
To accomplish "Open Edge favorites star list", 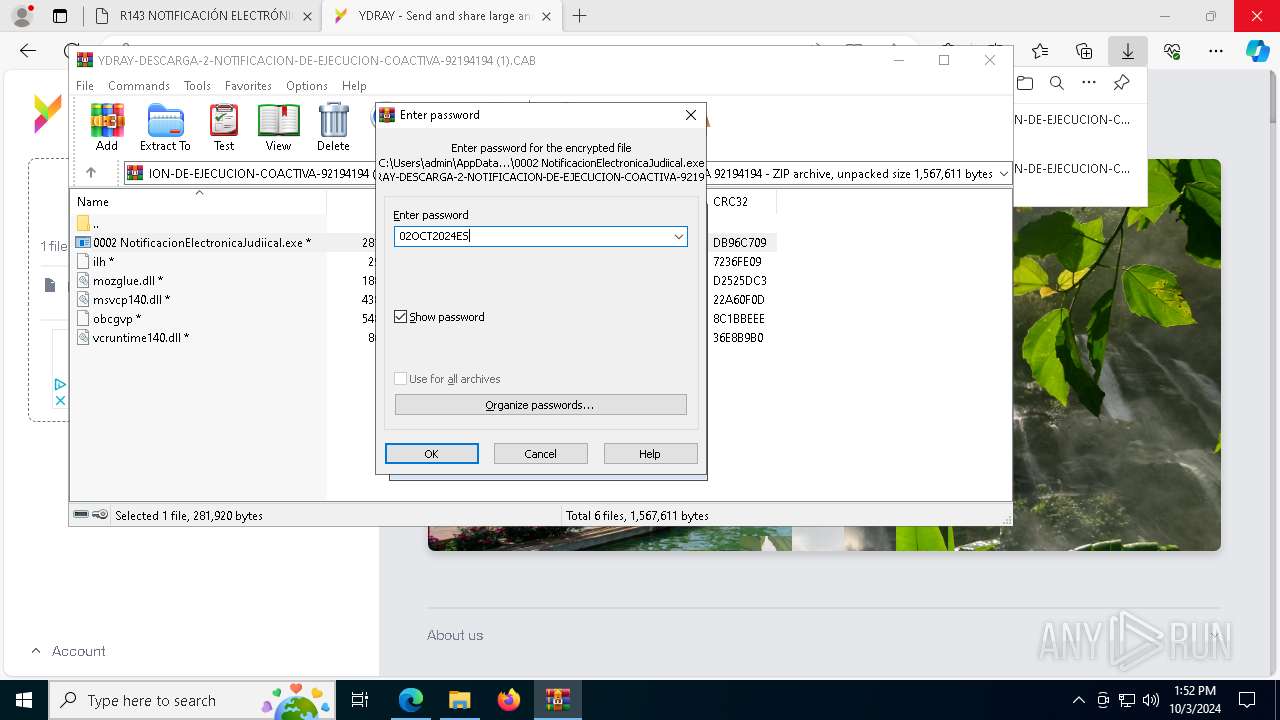I will tap(1040, 51).
